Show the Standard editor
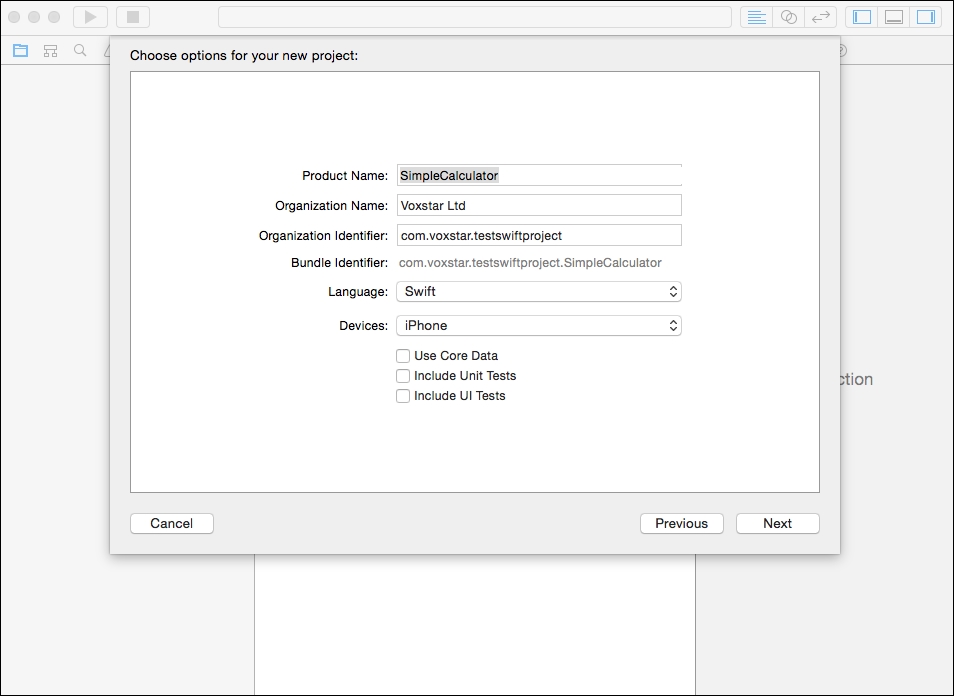Image resolution: width=954 pixels, height=696 pixels. [756, 17]
